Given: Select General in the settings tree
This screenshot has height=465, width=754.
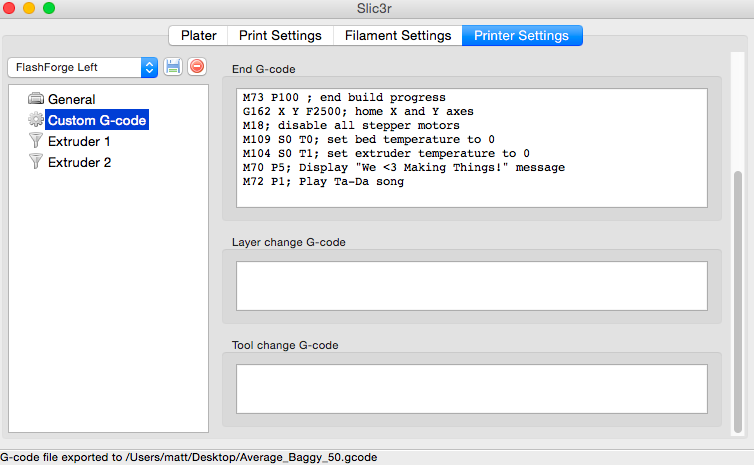Looking at the screenshot, I should point(71,99).
